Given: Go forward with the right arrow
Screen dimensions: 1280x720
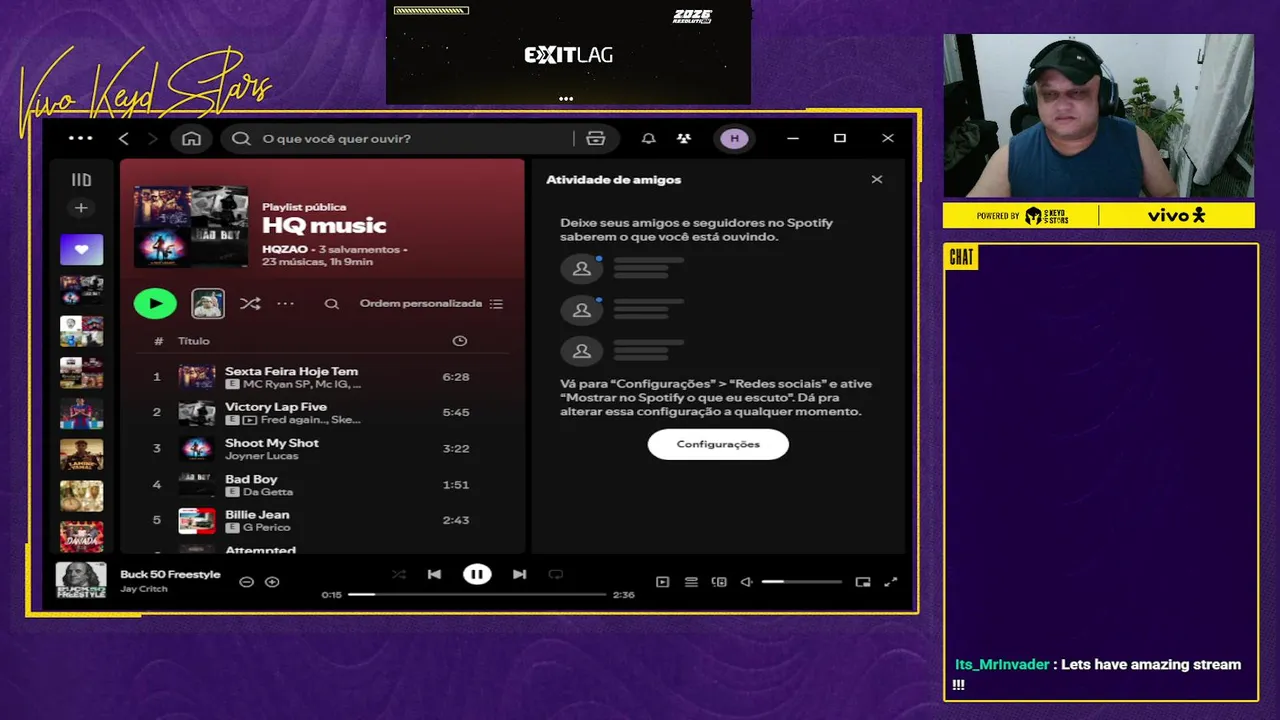Looking at the screenshot, I should (x=152, y=138).
